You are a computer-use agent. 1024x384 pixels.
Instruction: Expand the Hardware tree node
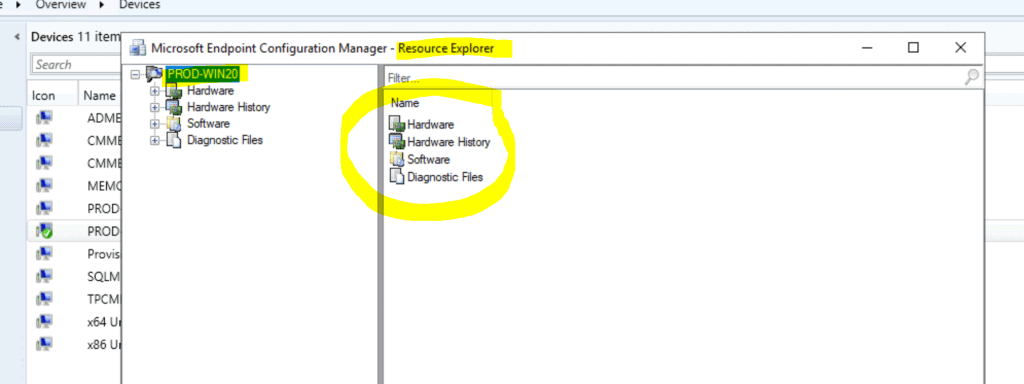[155, 91]
